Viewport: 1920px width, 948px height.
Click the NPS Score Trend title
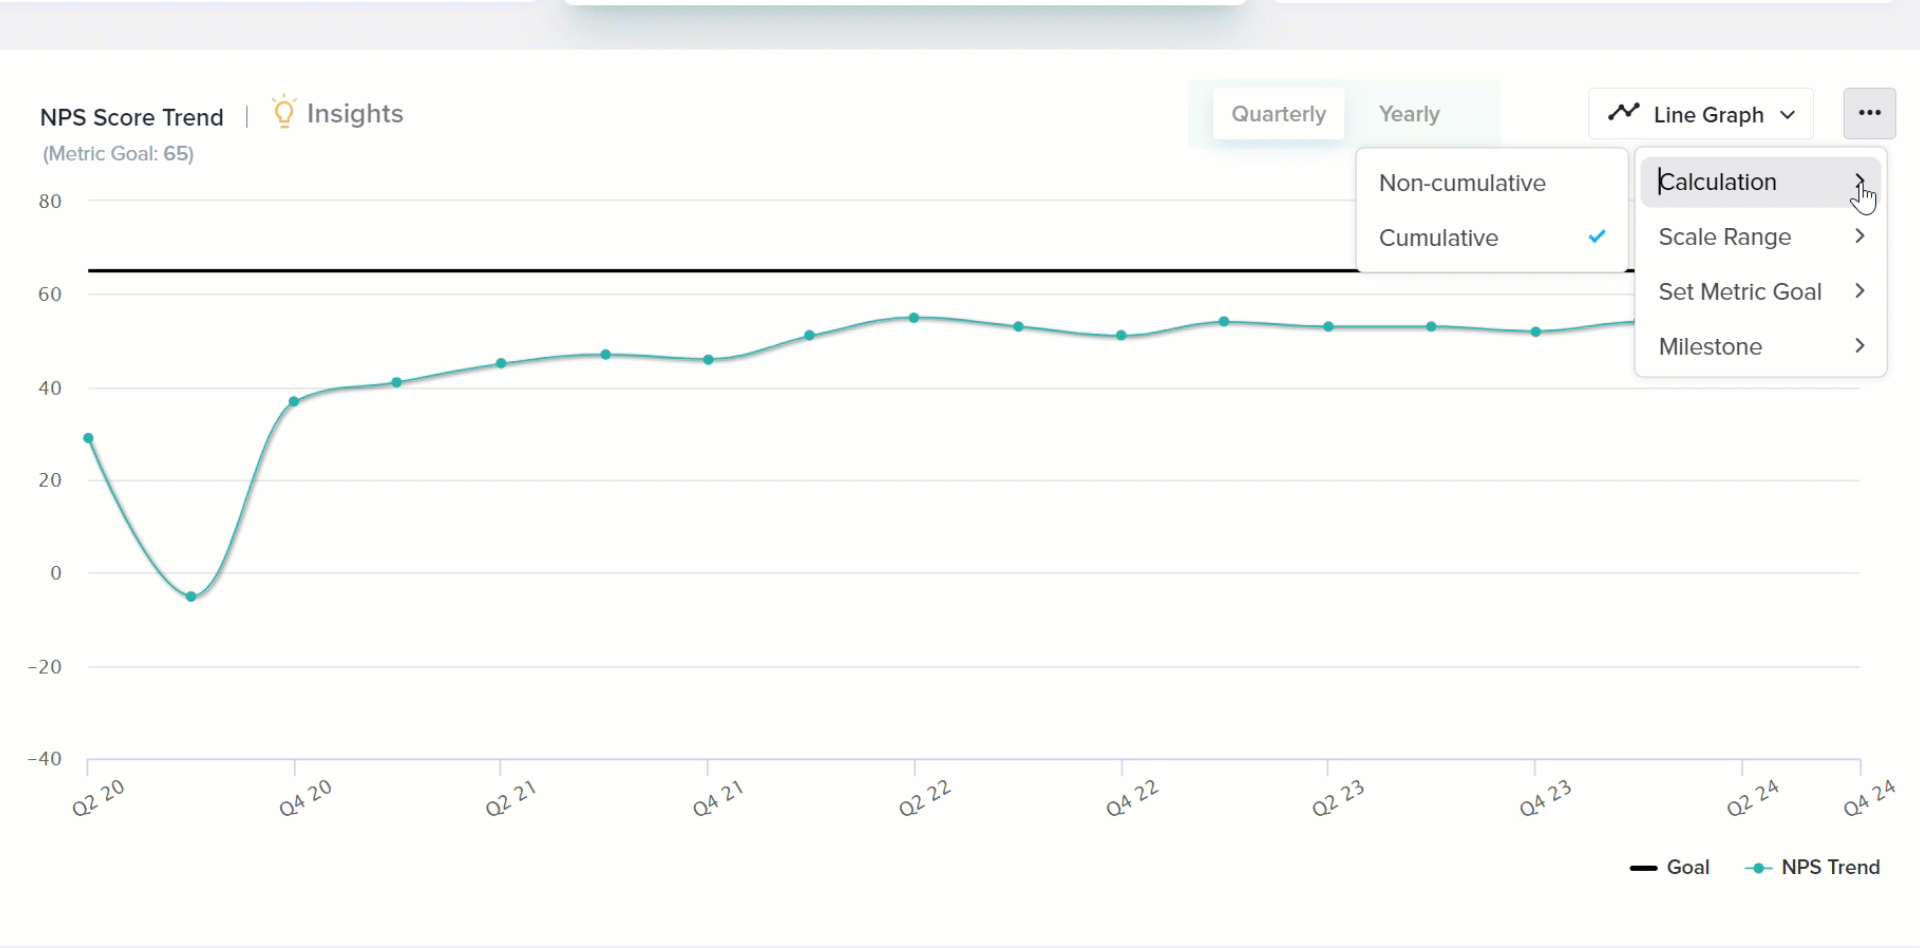point(131,117)
